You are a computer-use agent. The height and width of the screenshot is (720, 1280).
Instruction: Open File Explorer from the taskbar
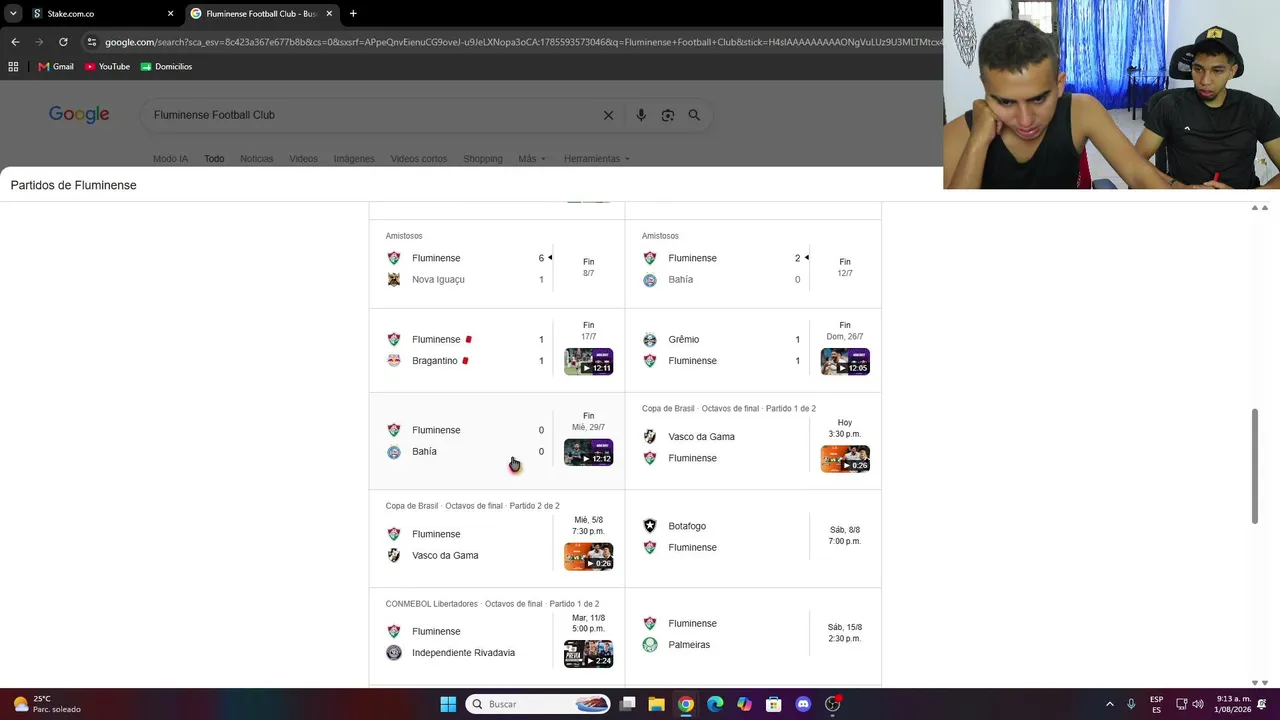[657, 704]
